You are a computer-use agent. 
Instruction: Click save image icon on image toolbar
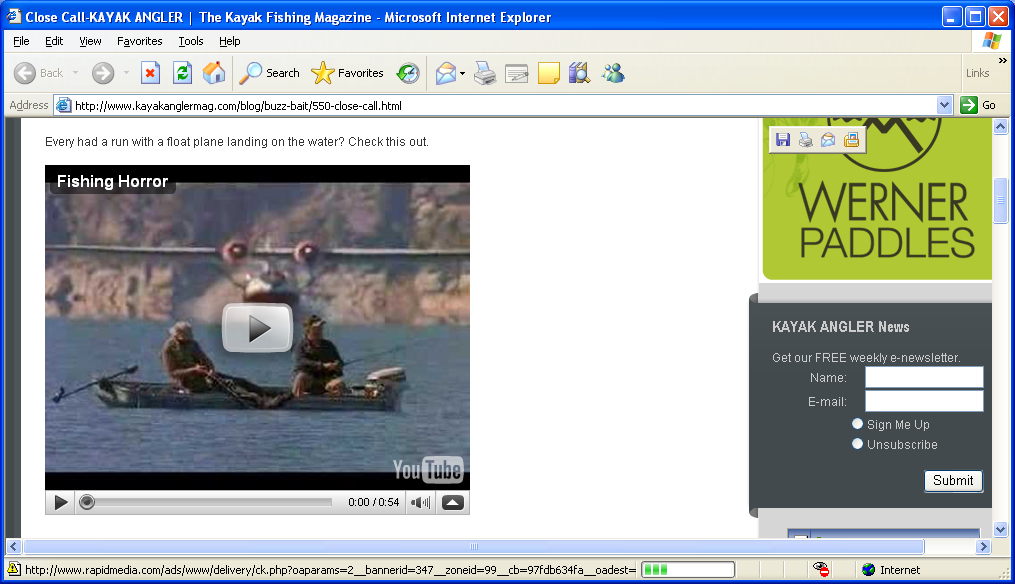click(783, 140)
